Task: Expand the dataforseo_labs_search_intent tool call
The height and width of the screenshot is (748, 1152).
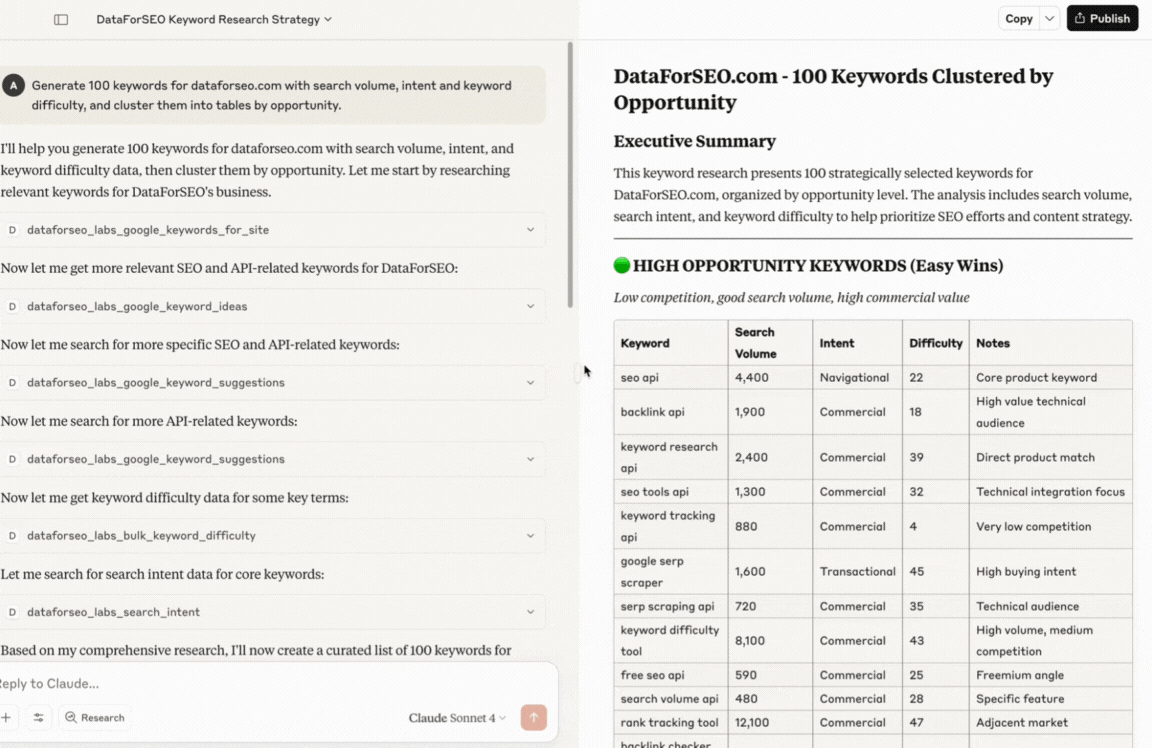Action: coord(273,612)
